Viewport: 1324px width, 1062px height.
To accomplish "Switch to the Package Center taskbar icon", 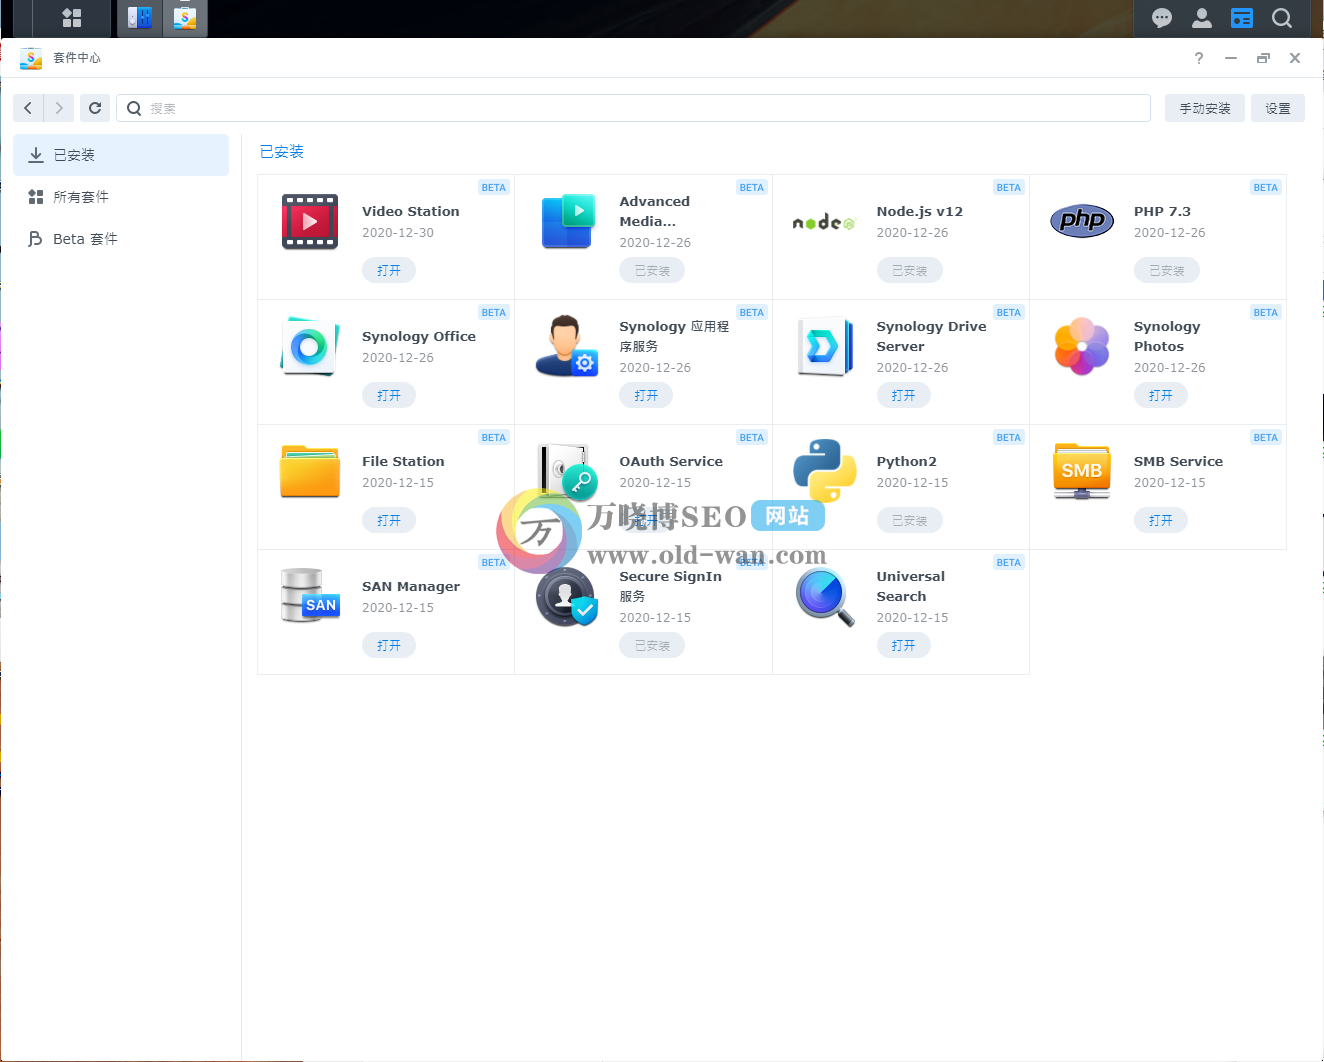I will (x=185, y=18).
